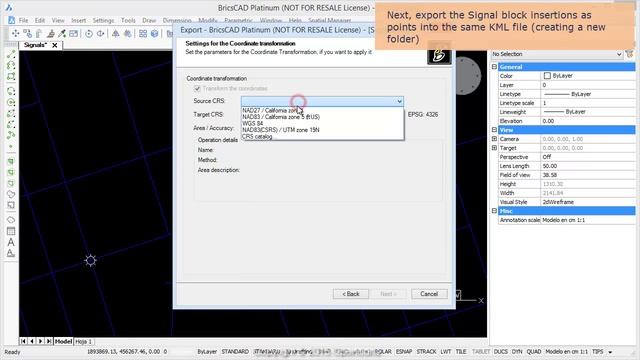Image resolution: width=640 pixels, height=360 pixels.
Task: Click the next layout arrow
Action: (x=40, y=341)
